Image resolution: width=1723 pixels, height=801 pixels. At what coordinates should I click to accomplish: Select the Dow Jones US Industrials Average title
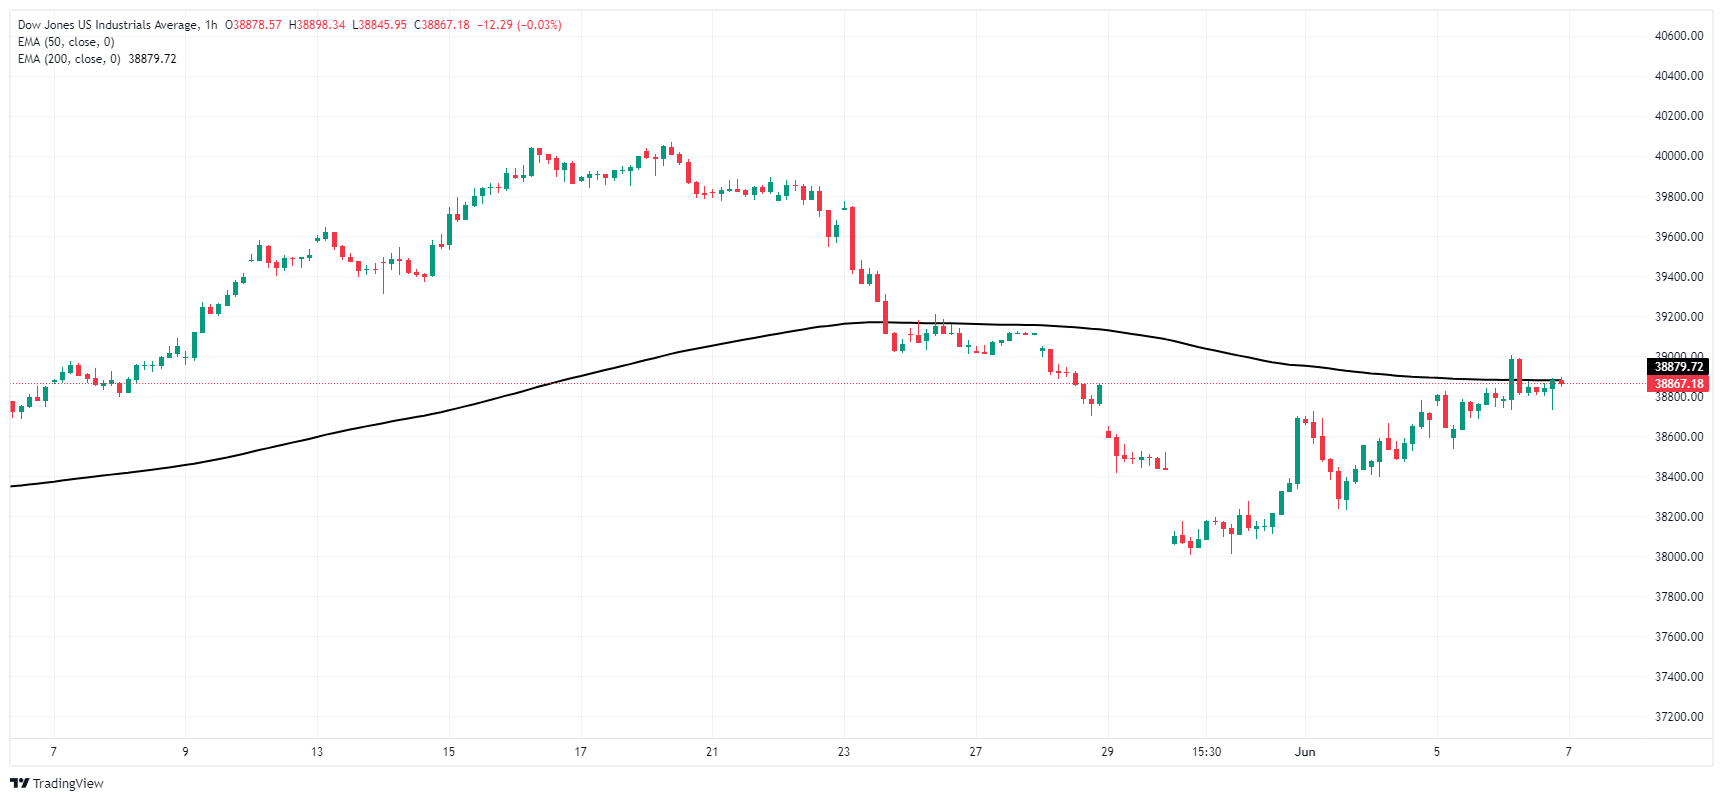coord(108,25)
